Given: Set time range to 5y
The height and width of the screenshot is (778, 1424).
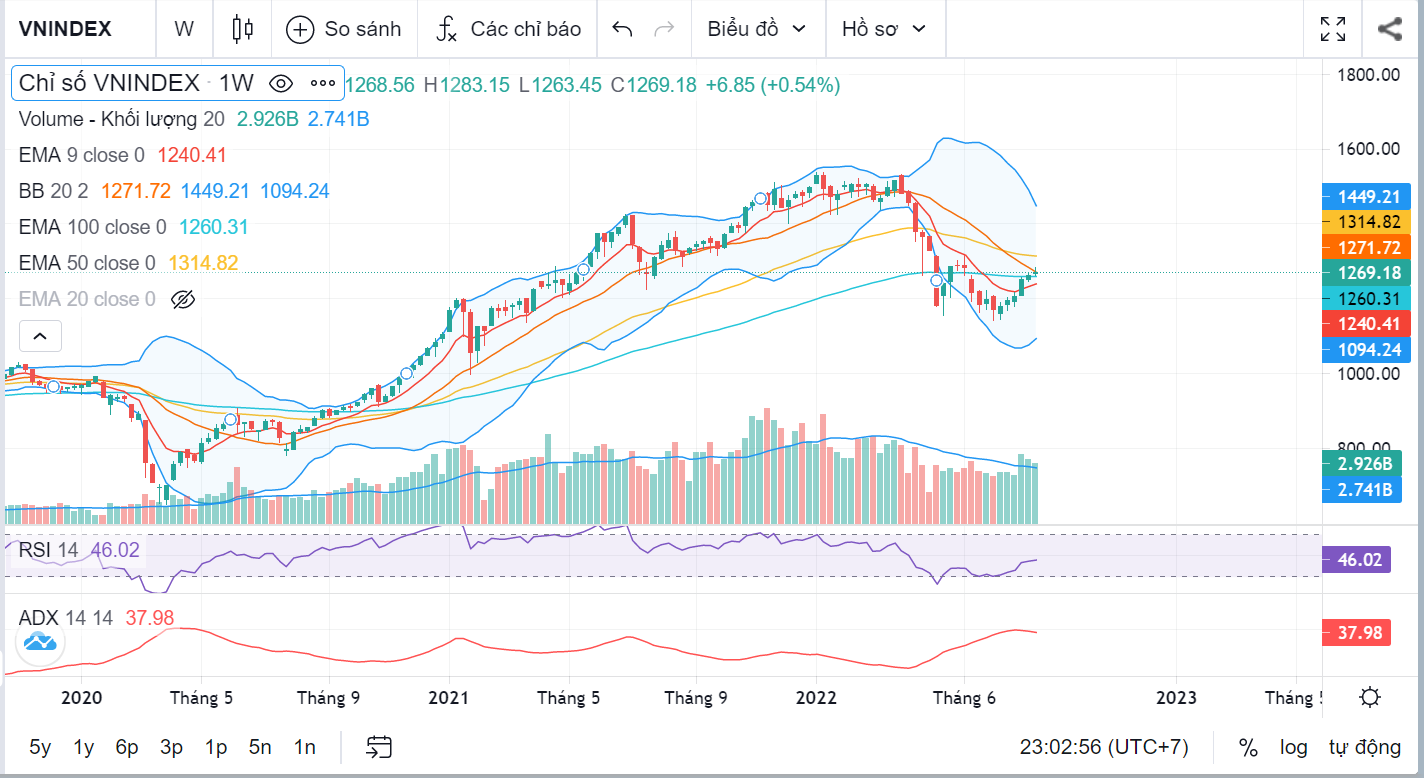Looking at the screenshot, I should coord(40,747).
